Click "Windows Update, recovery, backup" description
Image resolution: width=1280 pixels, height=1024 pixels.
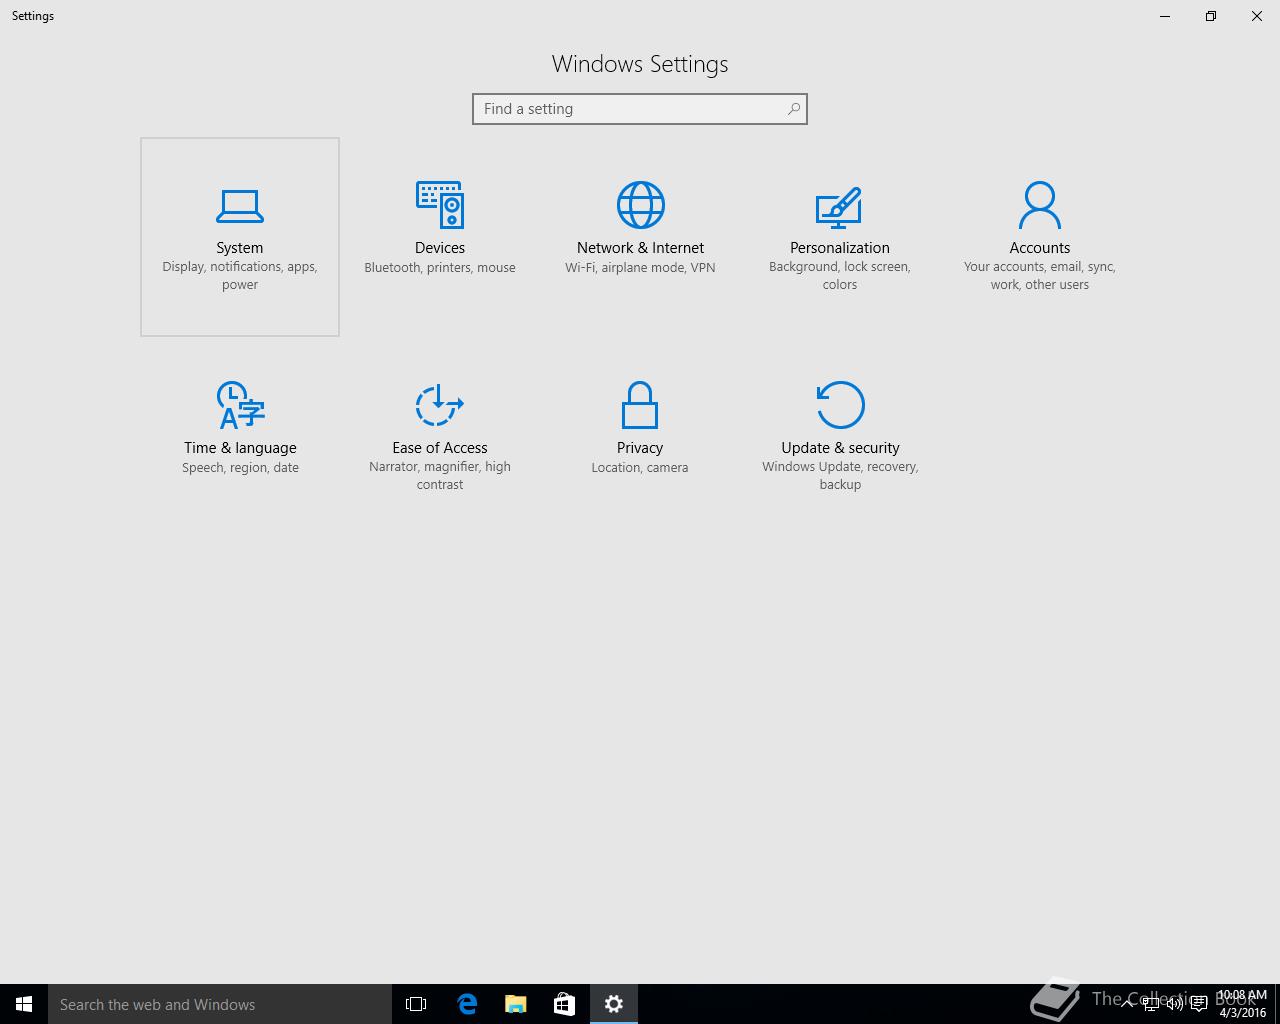click(840, 476)
